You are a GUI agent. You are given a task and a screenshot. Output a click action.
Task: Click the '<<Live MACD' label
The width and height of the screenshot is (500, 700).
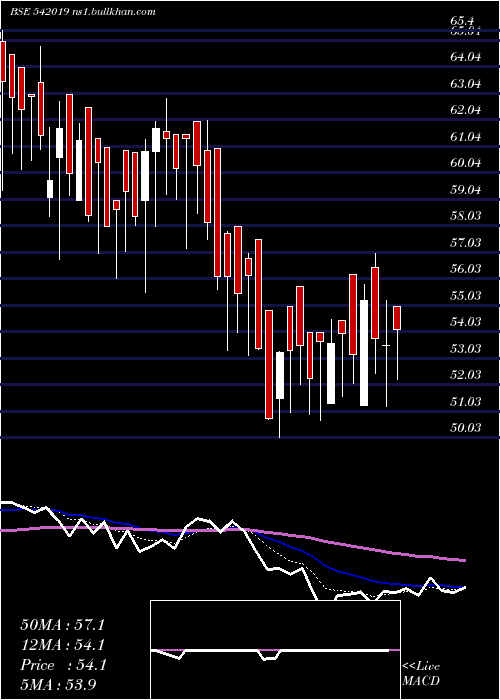[x=421, y=674]
